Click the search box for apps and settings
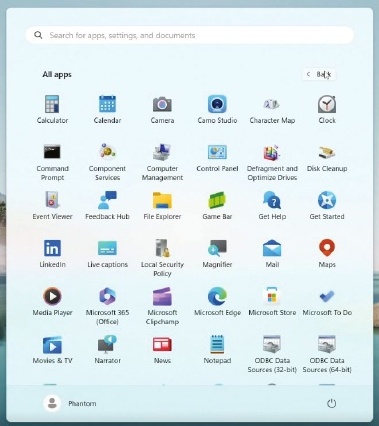379x426 pixels. (x=189, y=35)
